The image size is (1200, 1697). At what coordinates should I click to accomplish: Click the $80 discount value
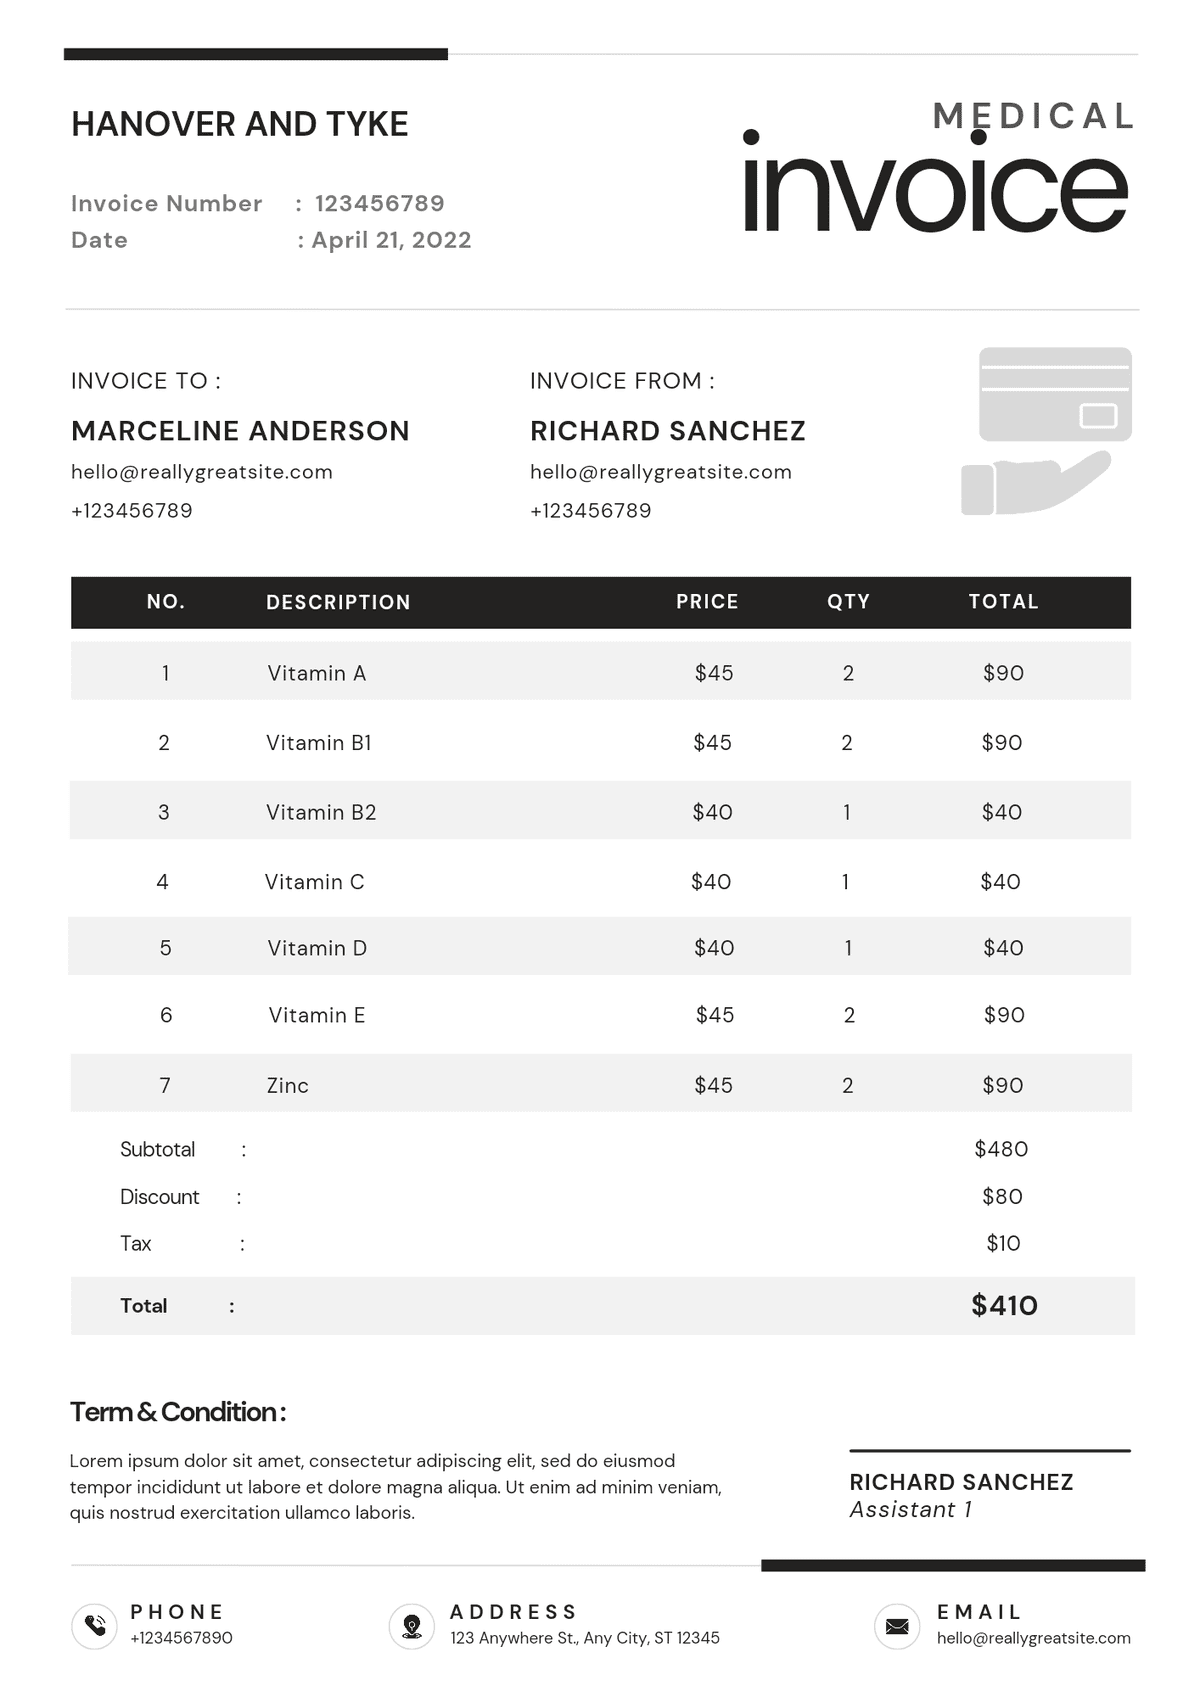point(1002,1196)
